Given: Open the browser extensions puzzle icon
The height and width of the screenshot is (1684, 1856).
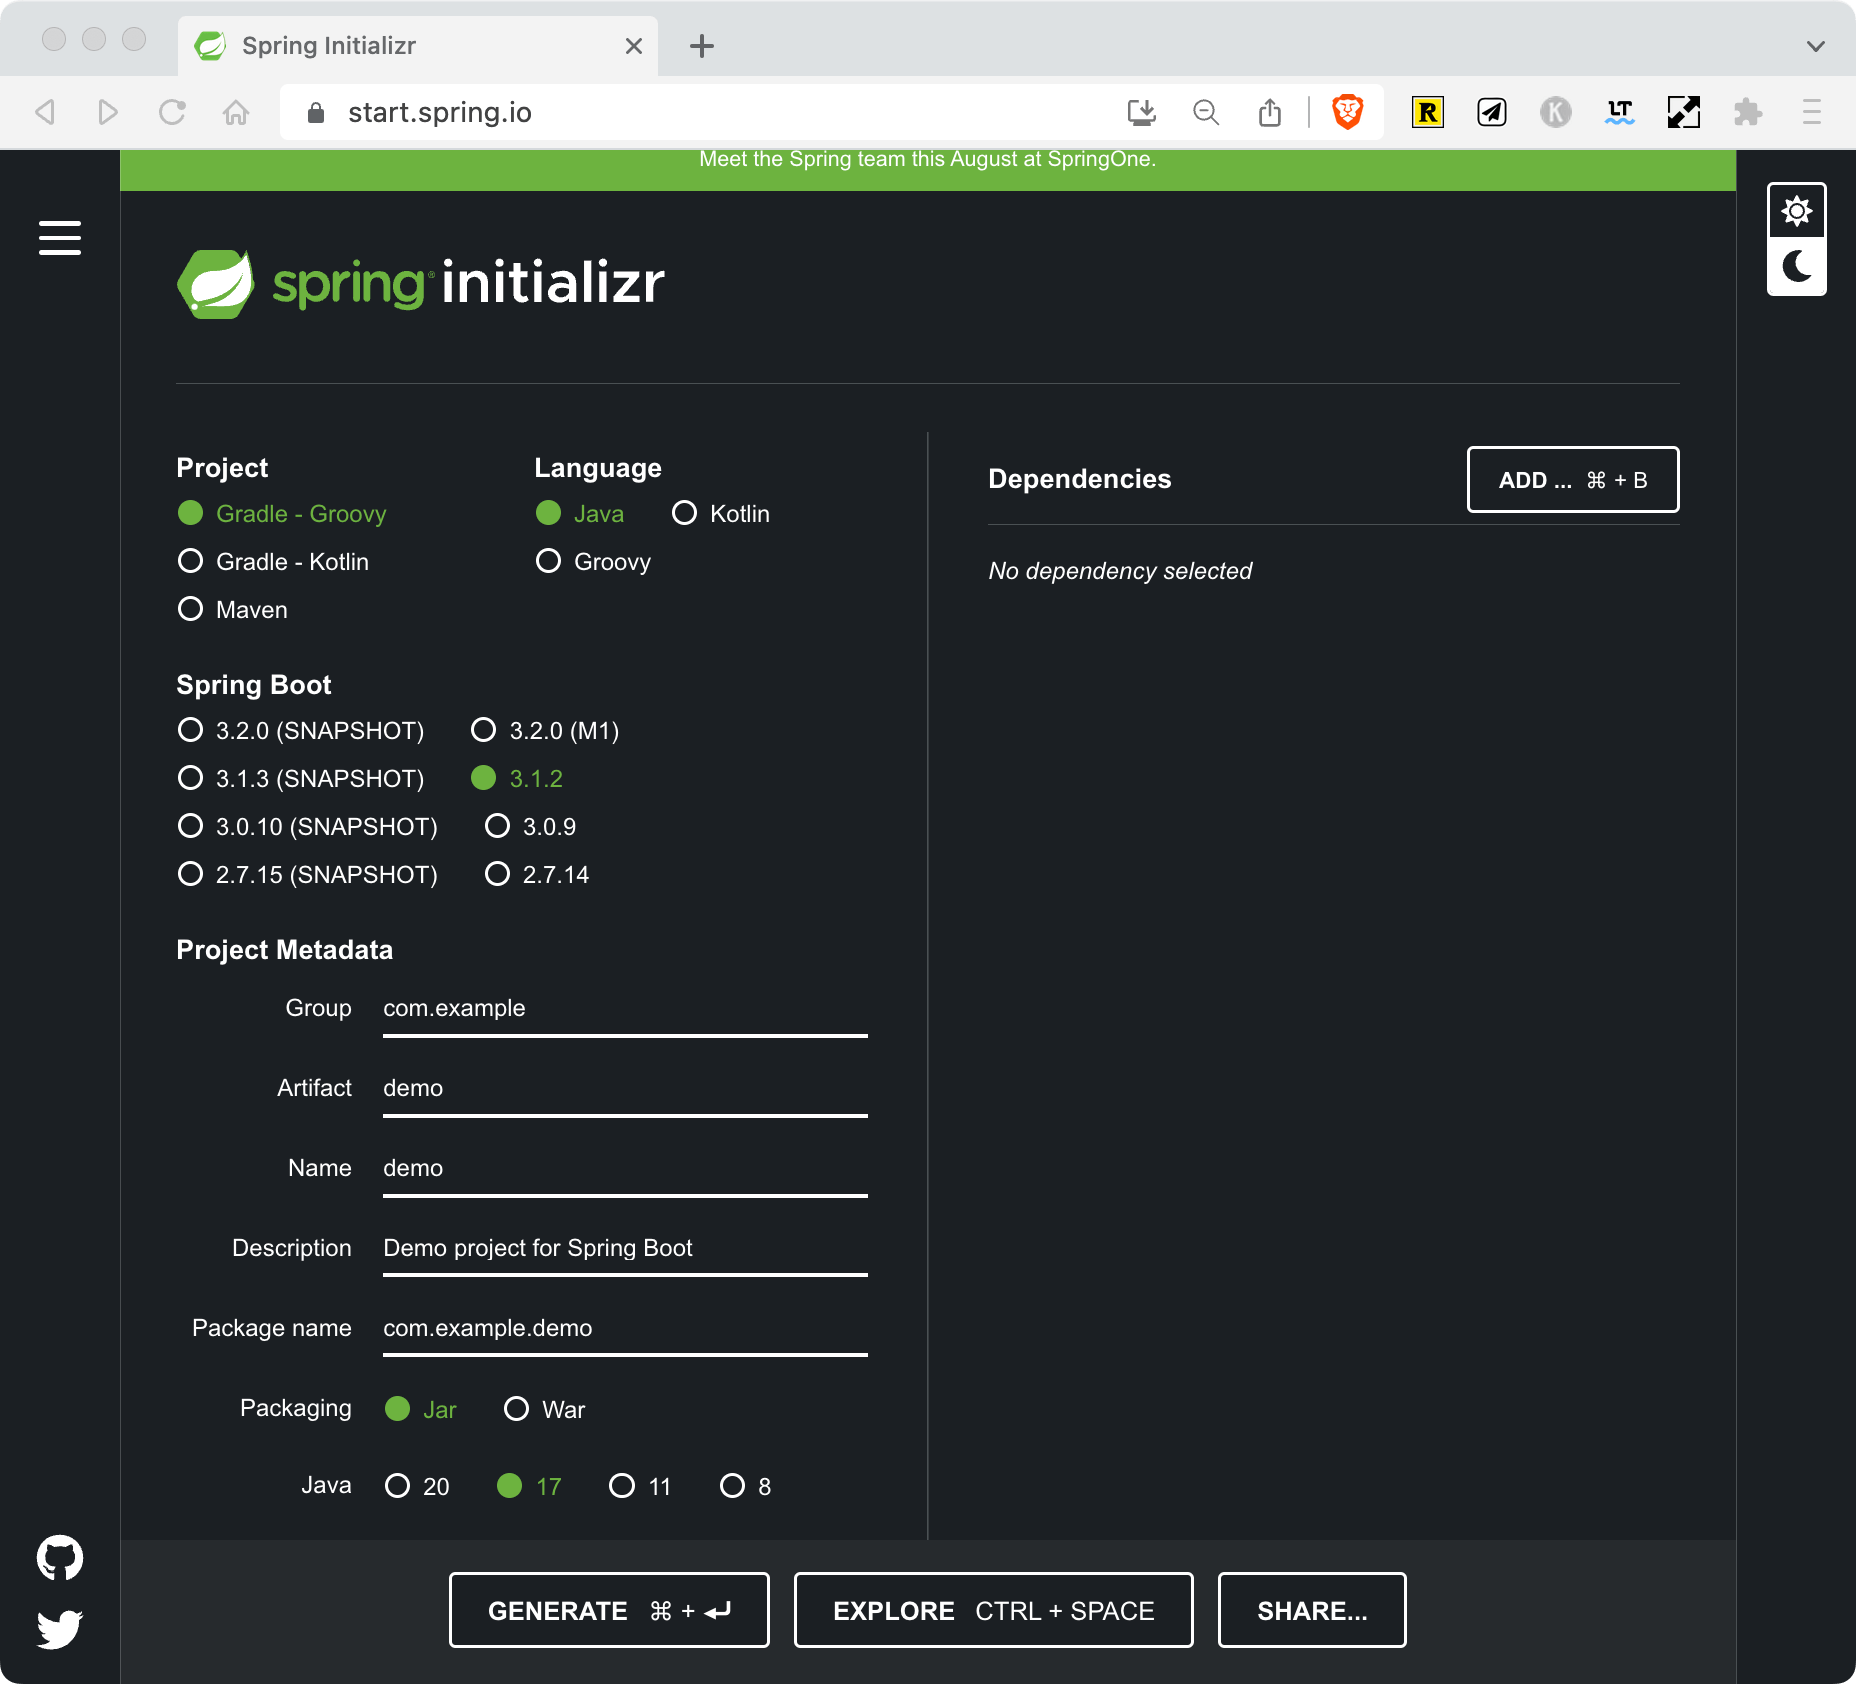Looking at the screenshot, I should (x=1747, y=112).
